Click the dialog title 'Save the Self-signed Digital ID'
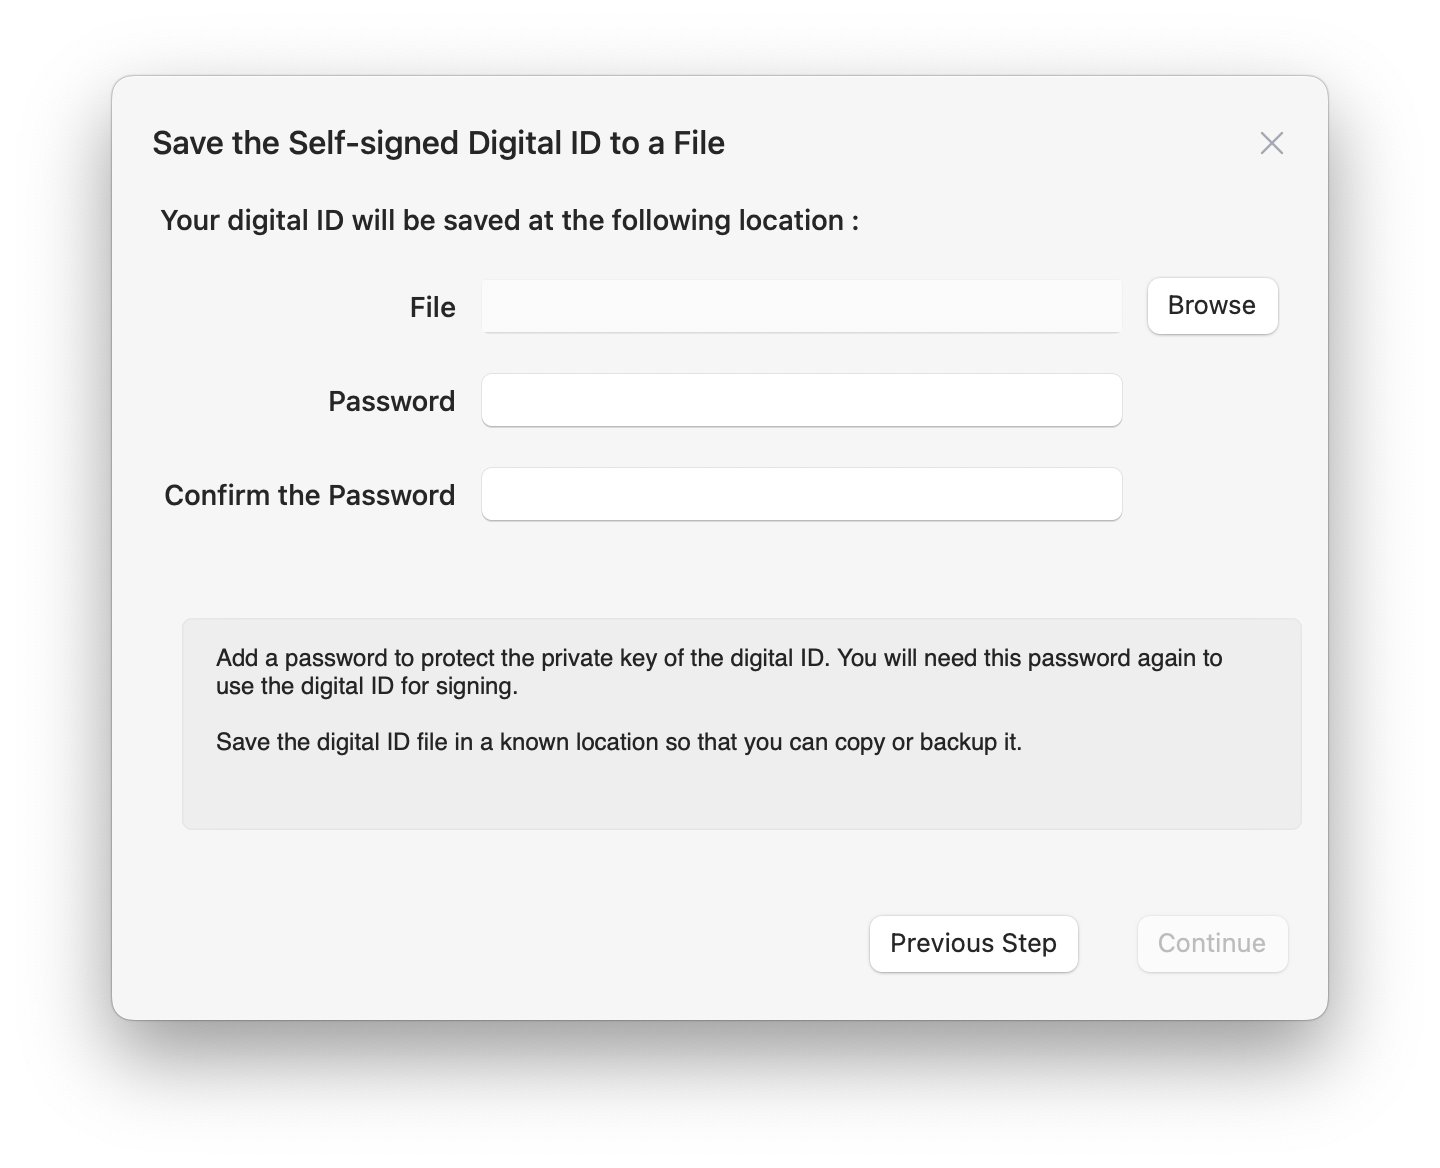1440x1168 pixels. click(438, 143)
